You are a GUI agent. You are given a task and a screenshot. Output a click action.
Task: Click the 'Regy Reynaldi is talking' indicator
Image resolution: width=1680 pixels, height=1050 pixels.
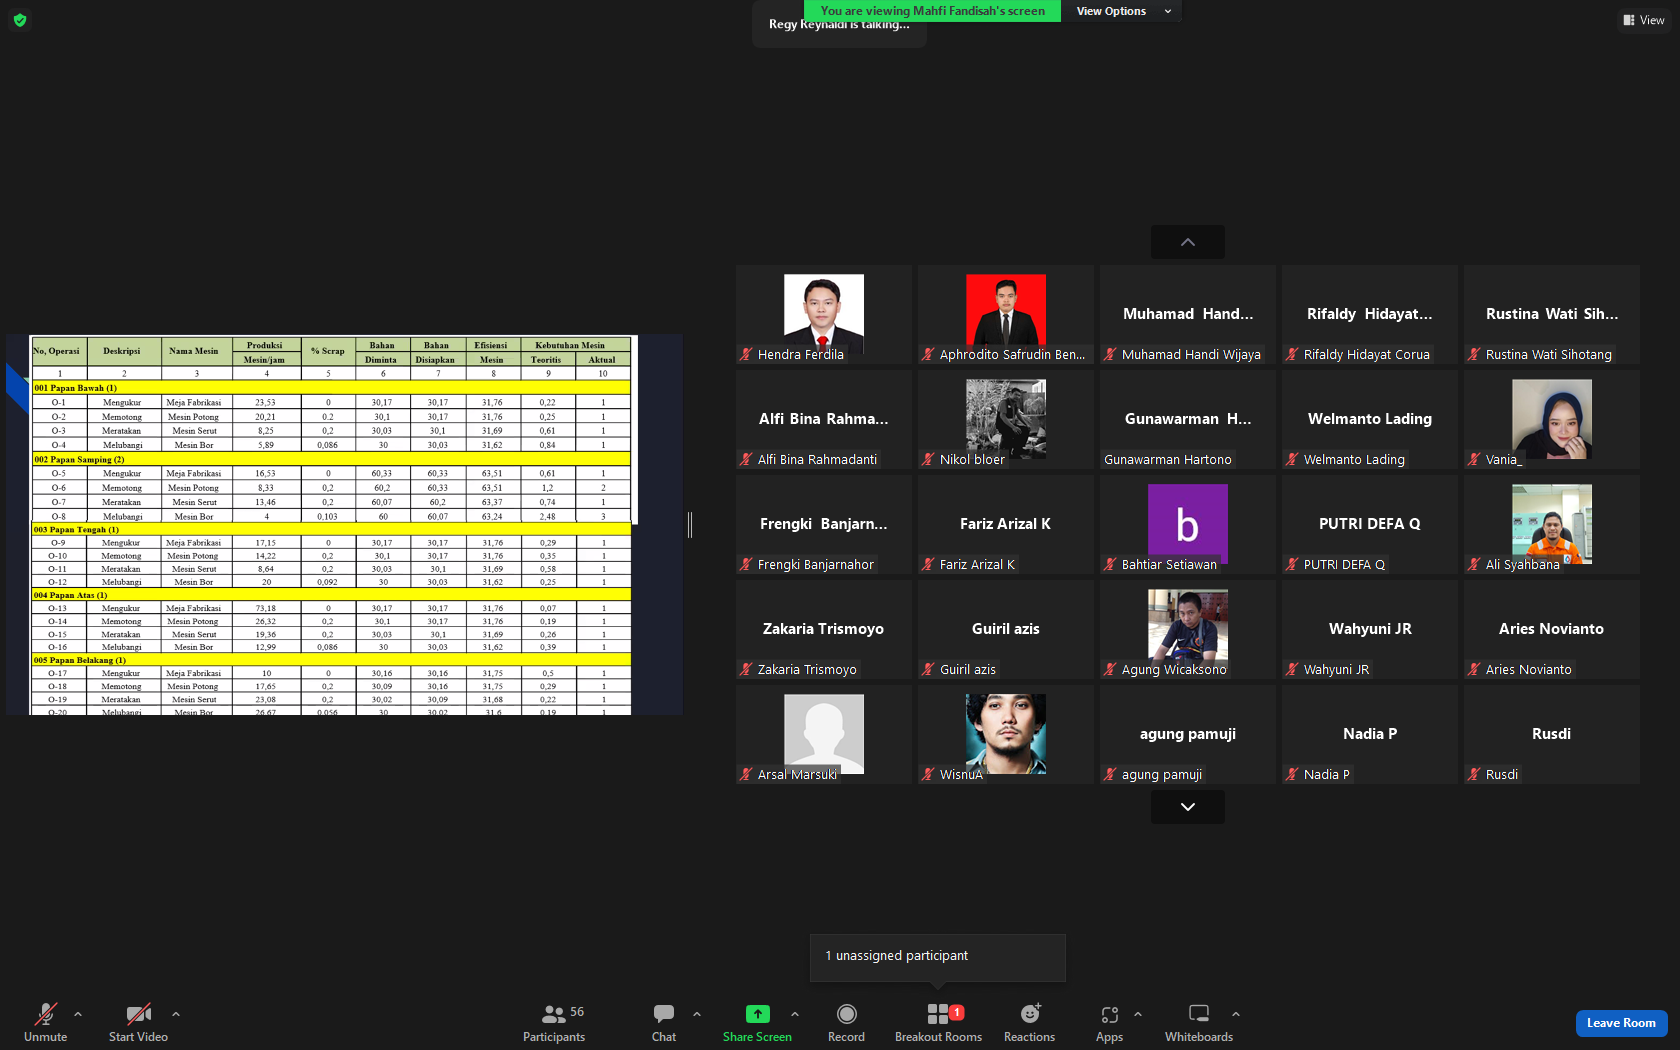click(839, 25)
